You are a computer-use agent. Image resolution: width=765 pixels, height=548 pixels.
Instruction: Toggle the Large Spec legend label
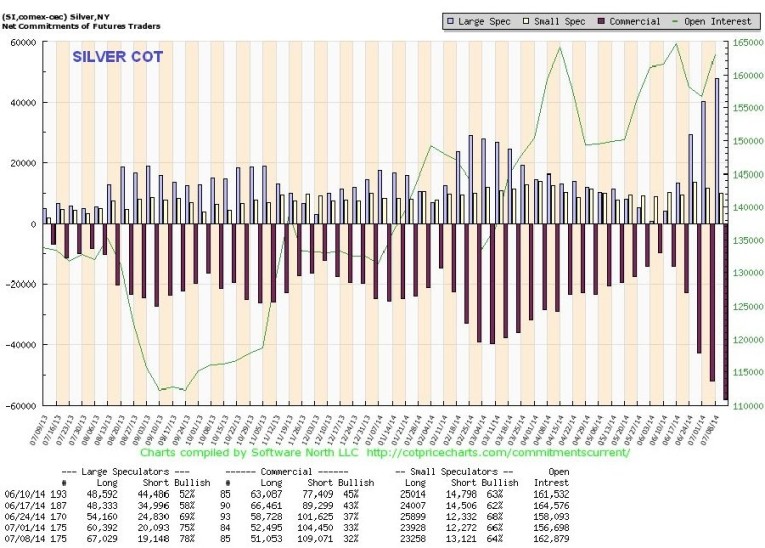484,21
